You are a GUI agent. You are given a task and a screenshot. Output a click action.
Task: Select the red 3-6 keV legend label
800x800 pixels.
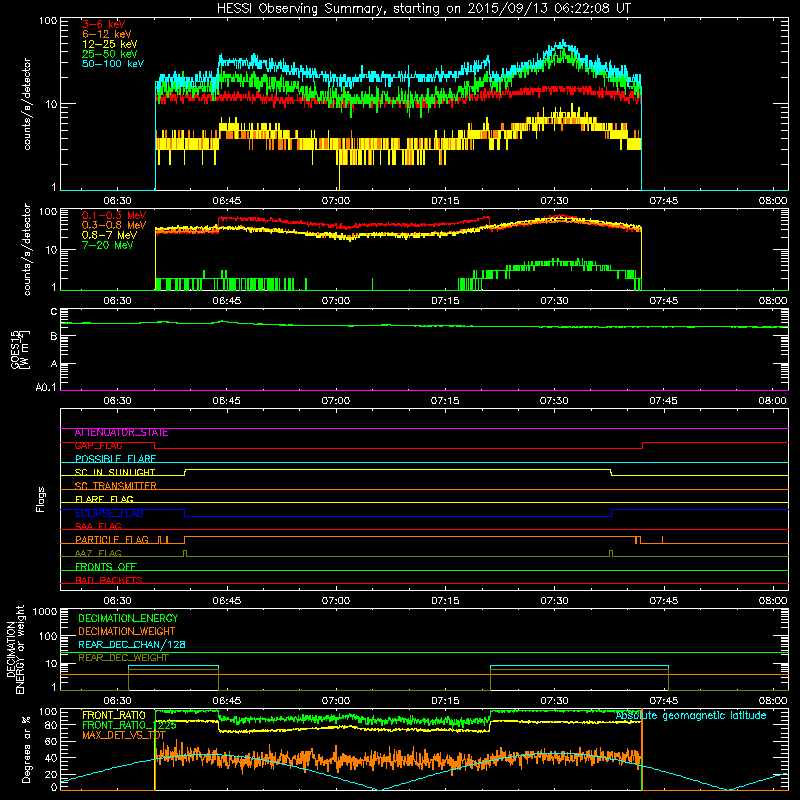pos(104,24)
